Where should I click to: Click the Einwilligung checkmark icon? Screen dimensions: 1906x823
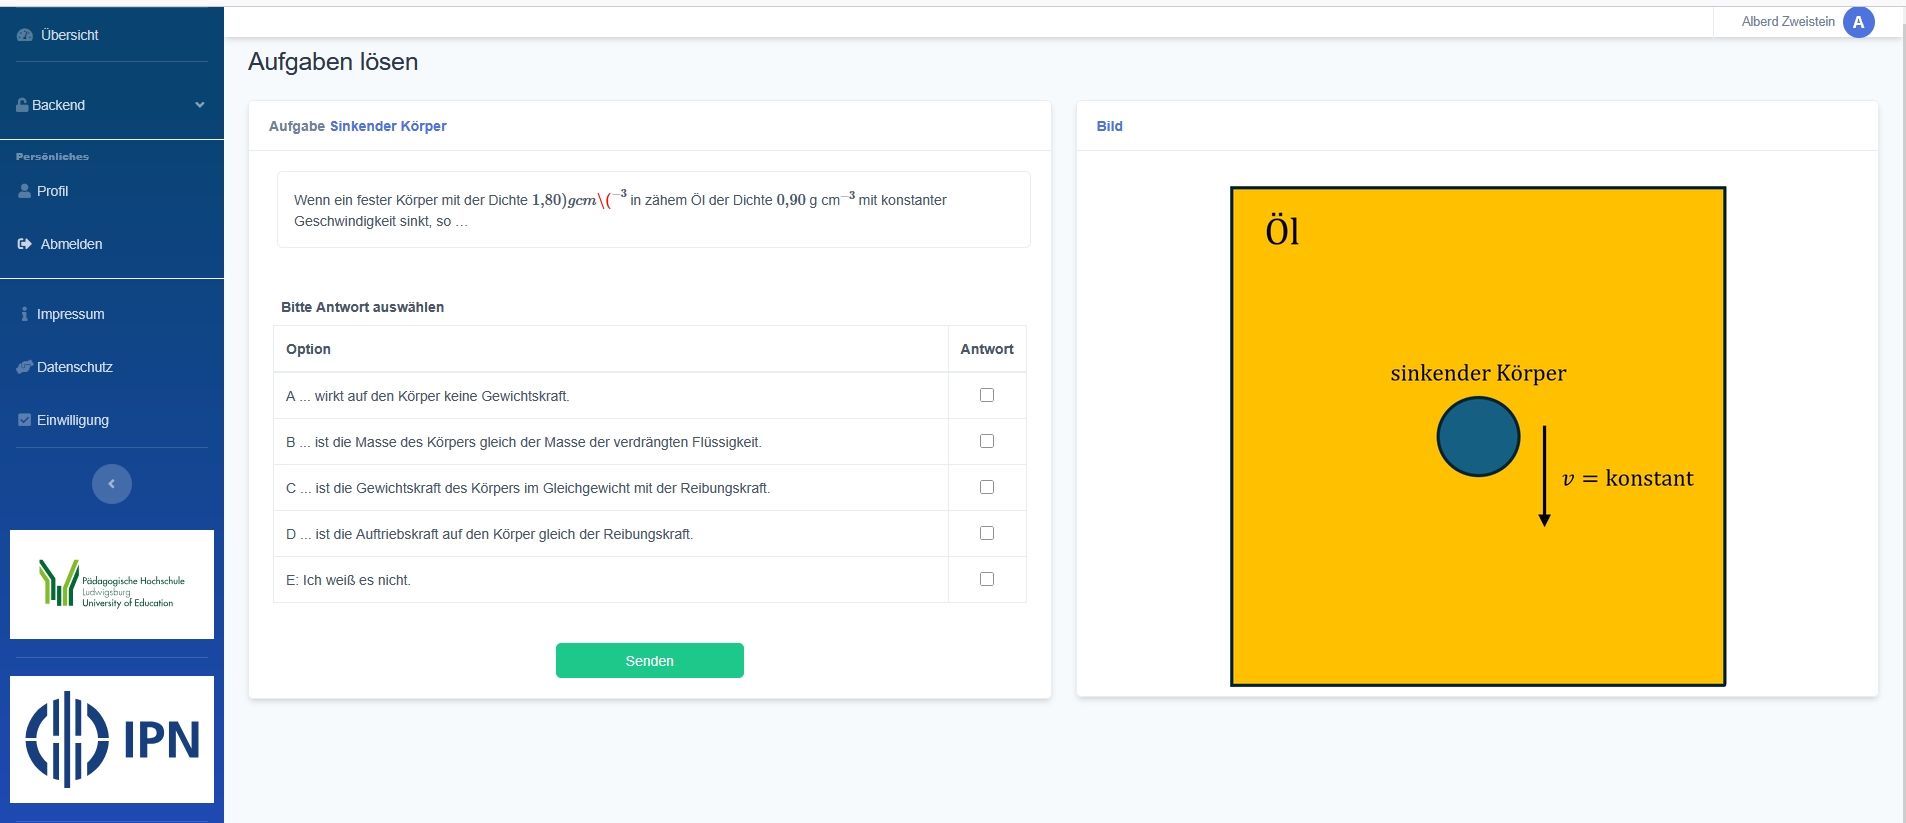[x=25, y=420]
